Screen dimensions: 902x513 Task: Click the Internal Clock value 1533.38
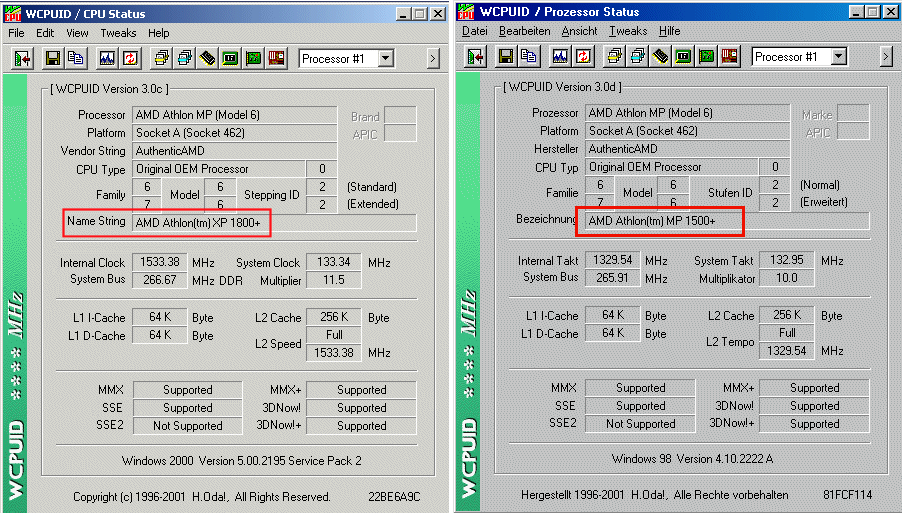pos(160,262)
